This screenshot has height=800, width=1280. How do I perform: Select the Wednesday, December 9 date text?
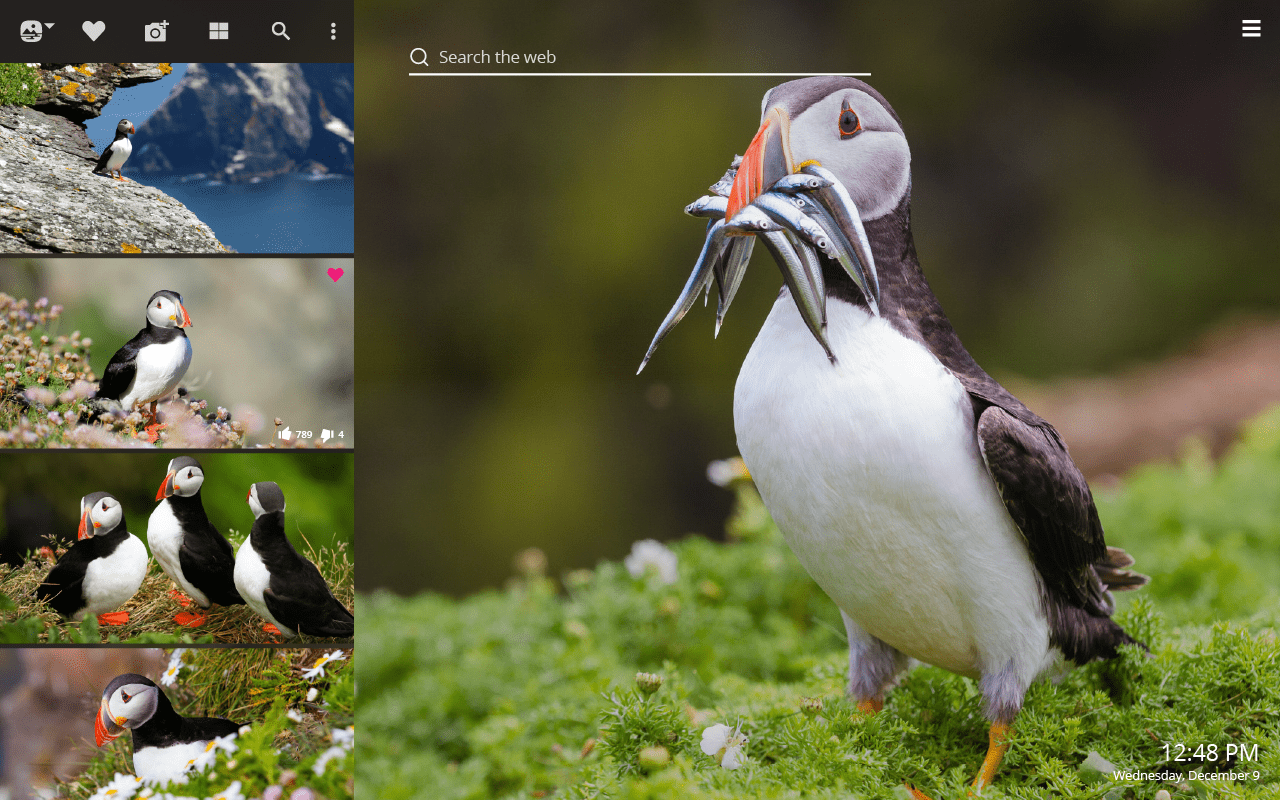[x=1185, y=775]
